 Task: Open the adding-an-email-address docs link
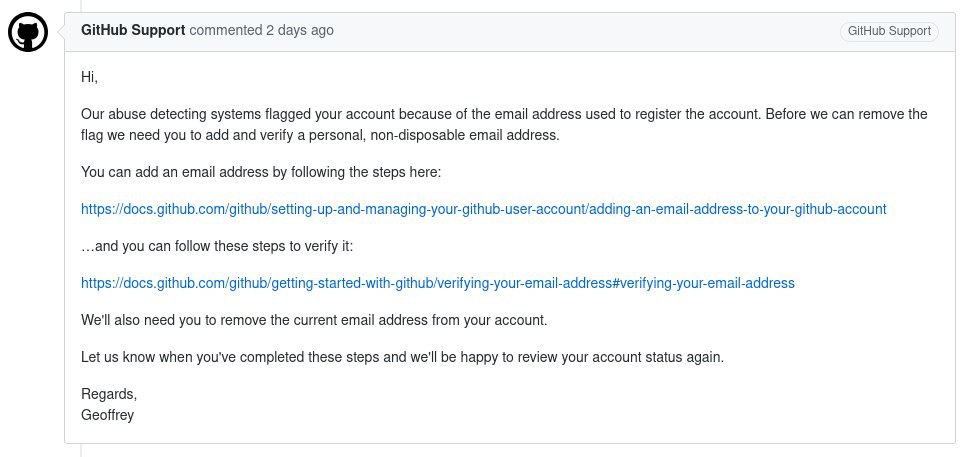point(483,209)
